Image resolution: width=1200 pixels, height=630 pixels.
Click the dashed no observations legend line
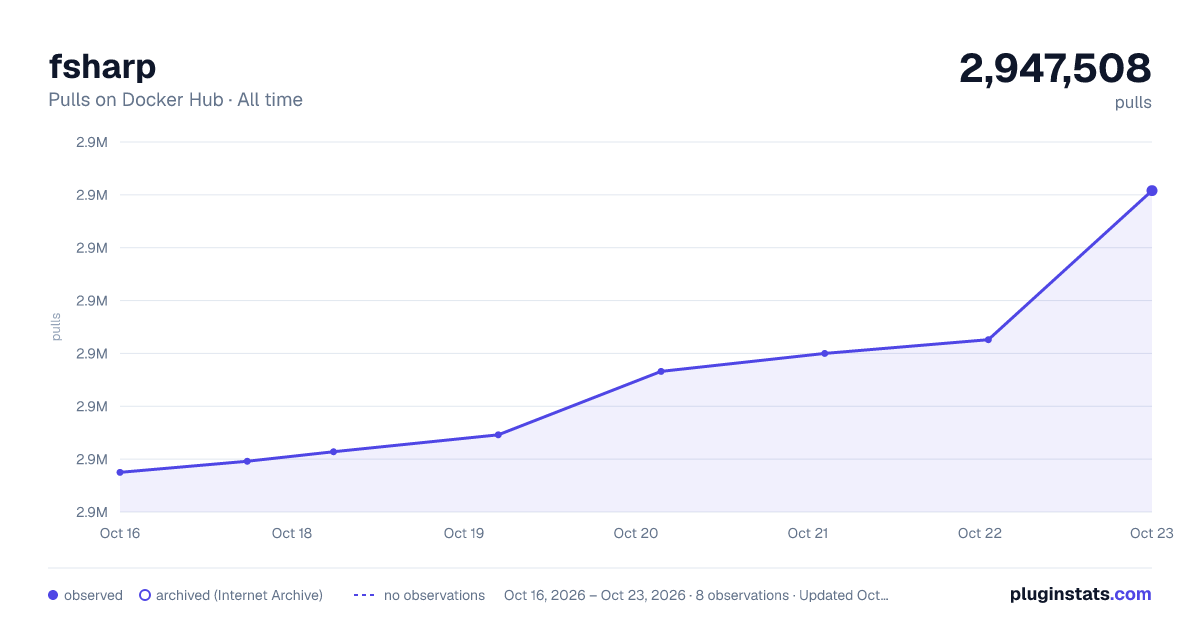(x=364, y=595)
